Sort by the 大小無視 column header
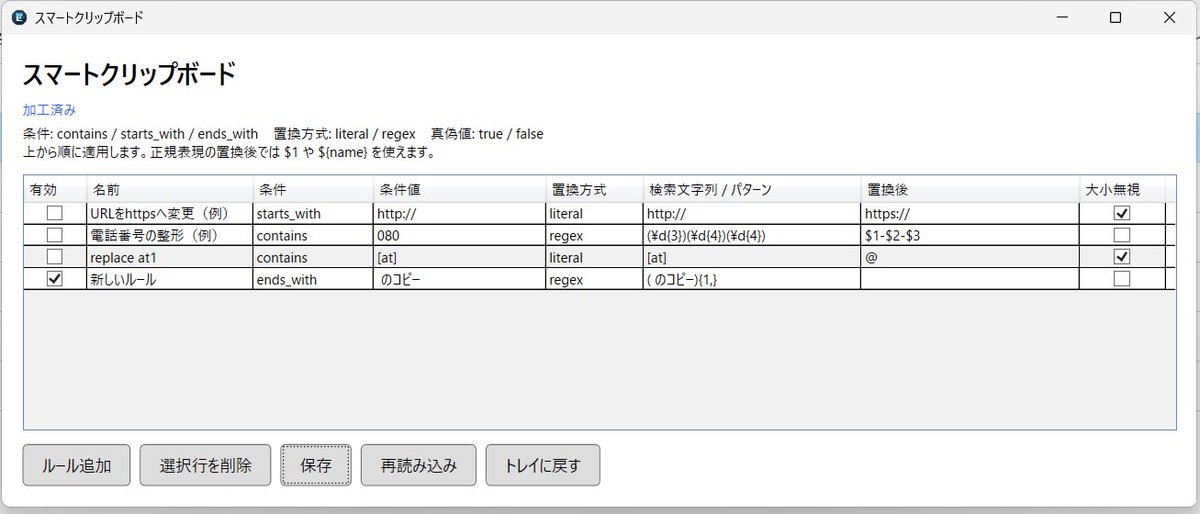Image resolution: width=1200 pixels, height=514 pixels. pos(1122,190)
